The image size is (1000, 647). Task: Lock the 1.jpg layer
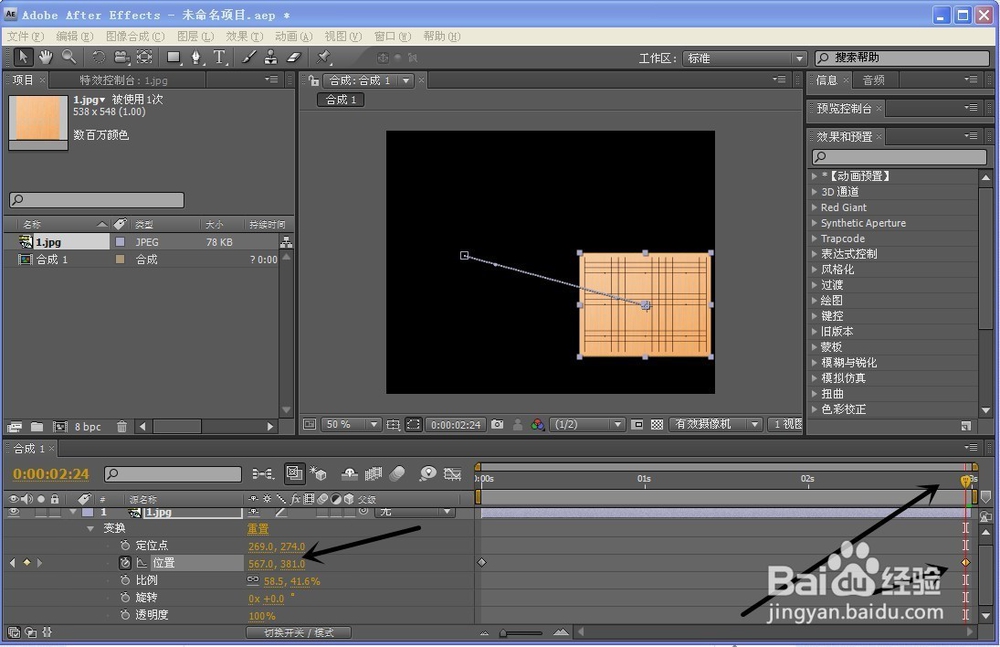point(54,512)
